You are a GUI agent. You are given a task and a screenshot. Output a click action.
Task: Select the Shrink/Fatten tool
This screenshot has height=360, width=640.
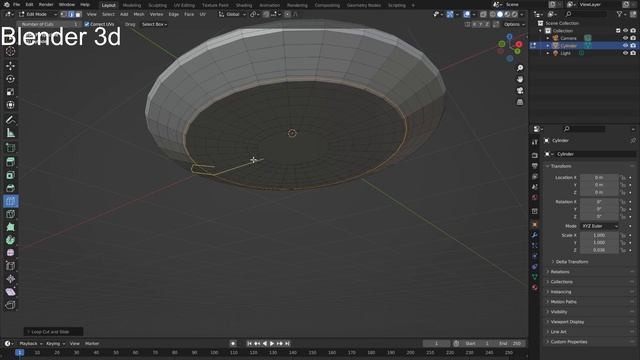point(11,279)
